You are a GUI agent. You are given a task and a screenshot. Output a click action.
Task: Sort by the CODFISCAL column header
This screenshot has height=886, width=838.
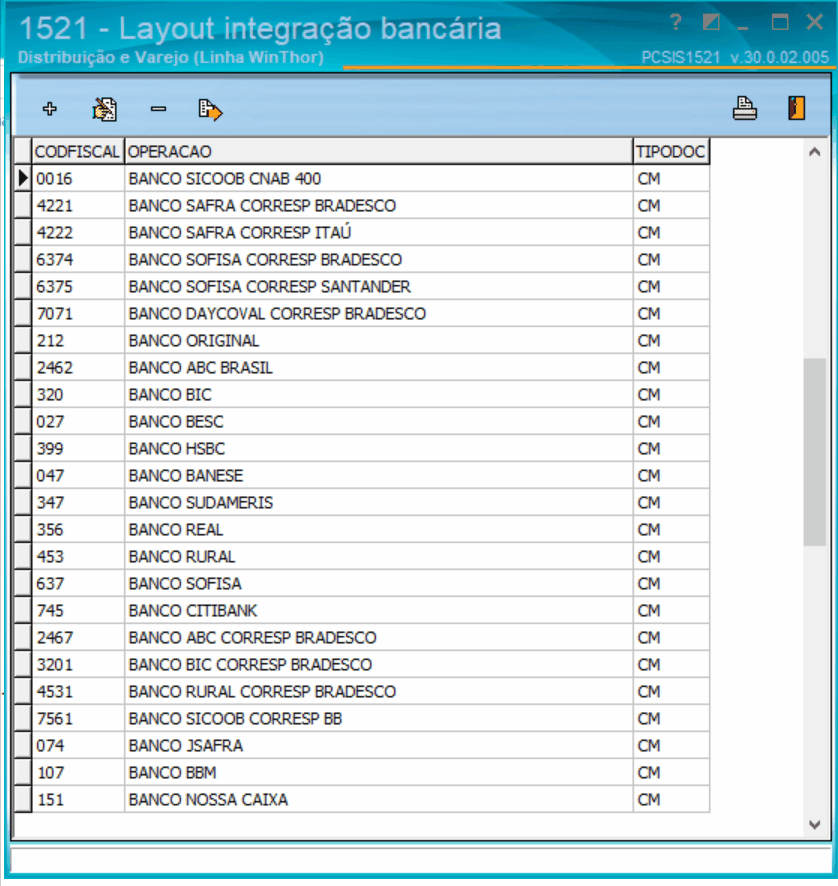click(x=78, y=151)
